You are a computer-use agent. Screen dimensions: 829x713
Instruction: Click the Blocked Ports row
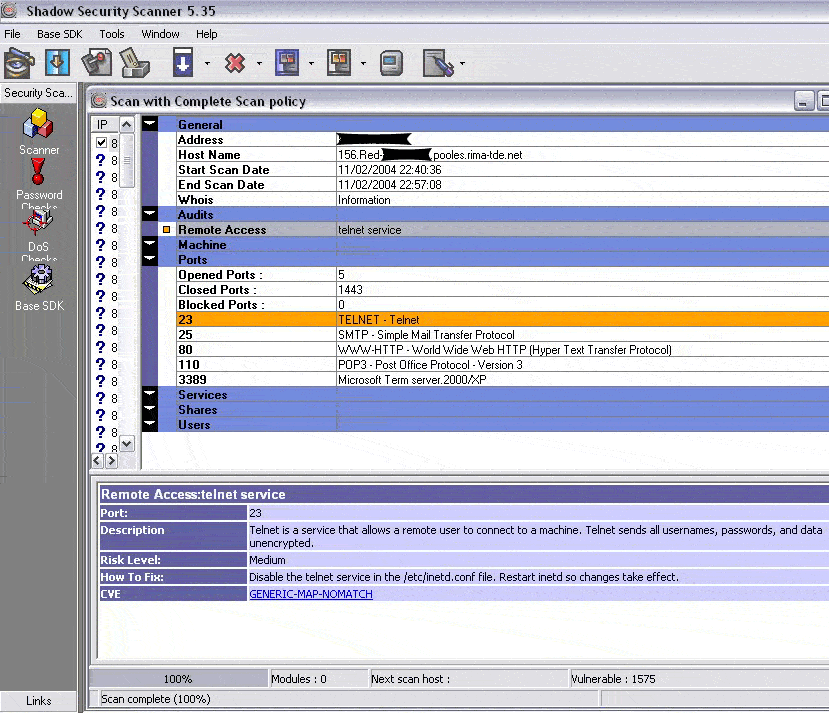[502, 305]
